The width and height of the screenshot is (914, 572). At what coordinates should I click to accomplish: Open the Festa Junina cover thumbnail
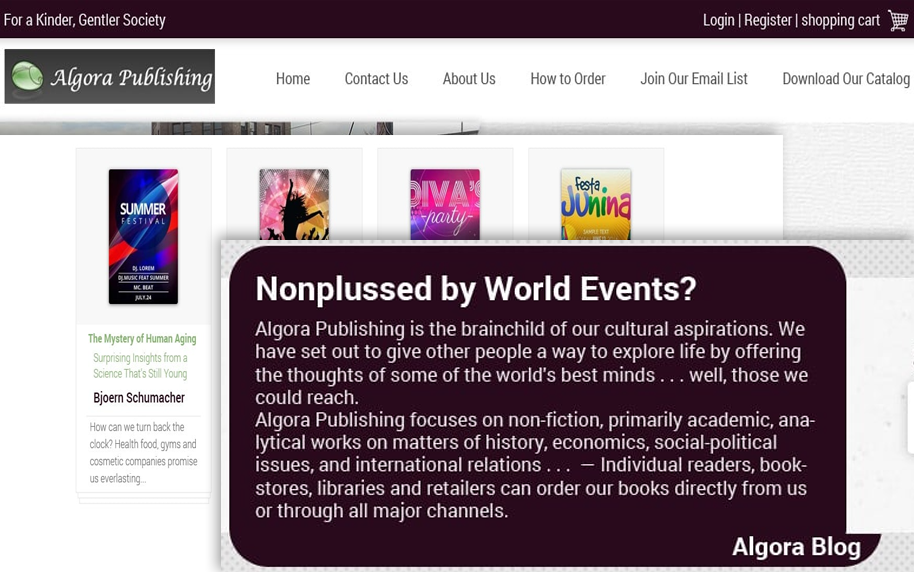pos(596,205)
